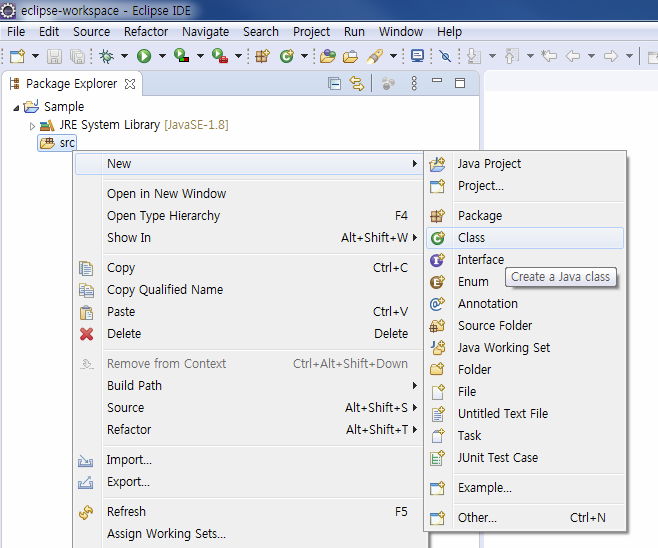Open the Navigate menu
The image size is (658, 548).
click(206, 31)
